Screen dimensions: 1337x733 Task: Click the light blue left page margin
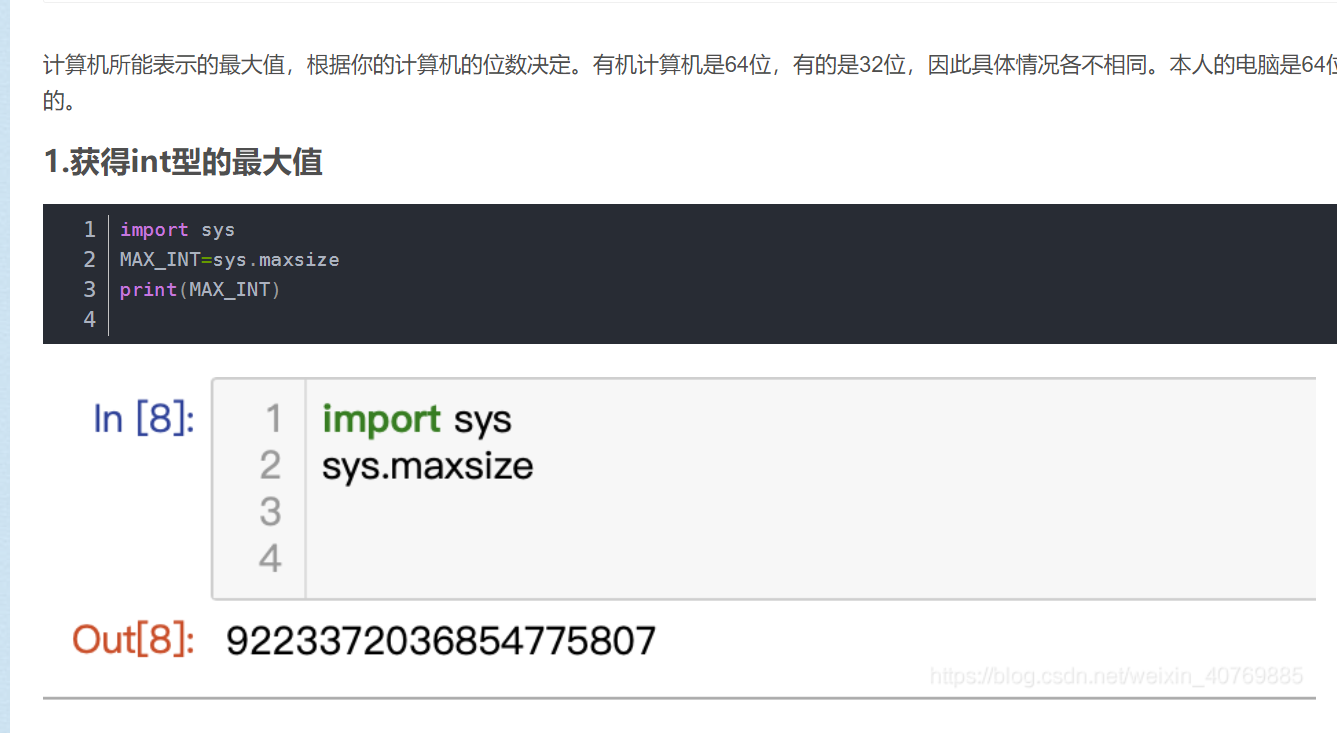5,400
